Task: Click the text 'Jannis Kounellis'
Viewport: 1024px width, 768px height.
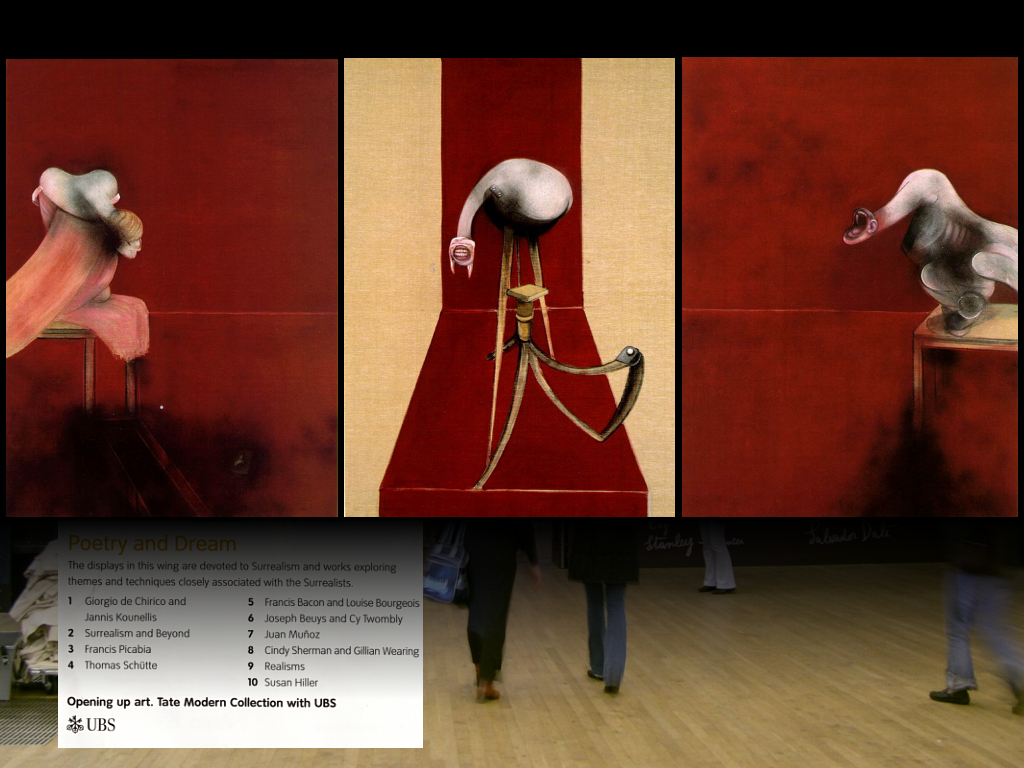Action: [x=121, y=617]
